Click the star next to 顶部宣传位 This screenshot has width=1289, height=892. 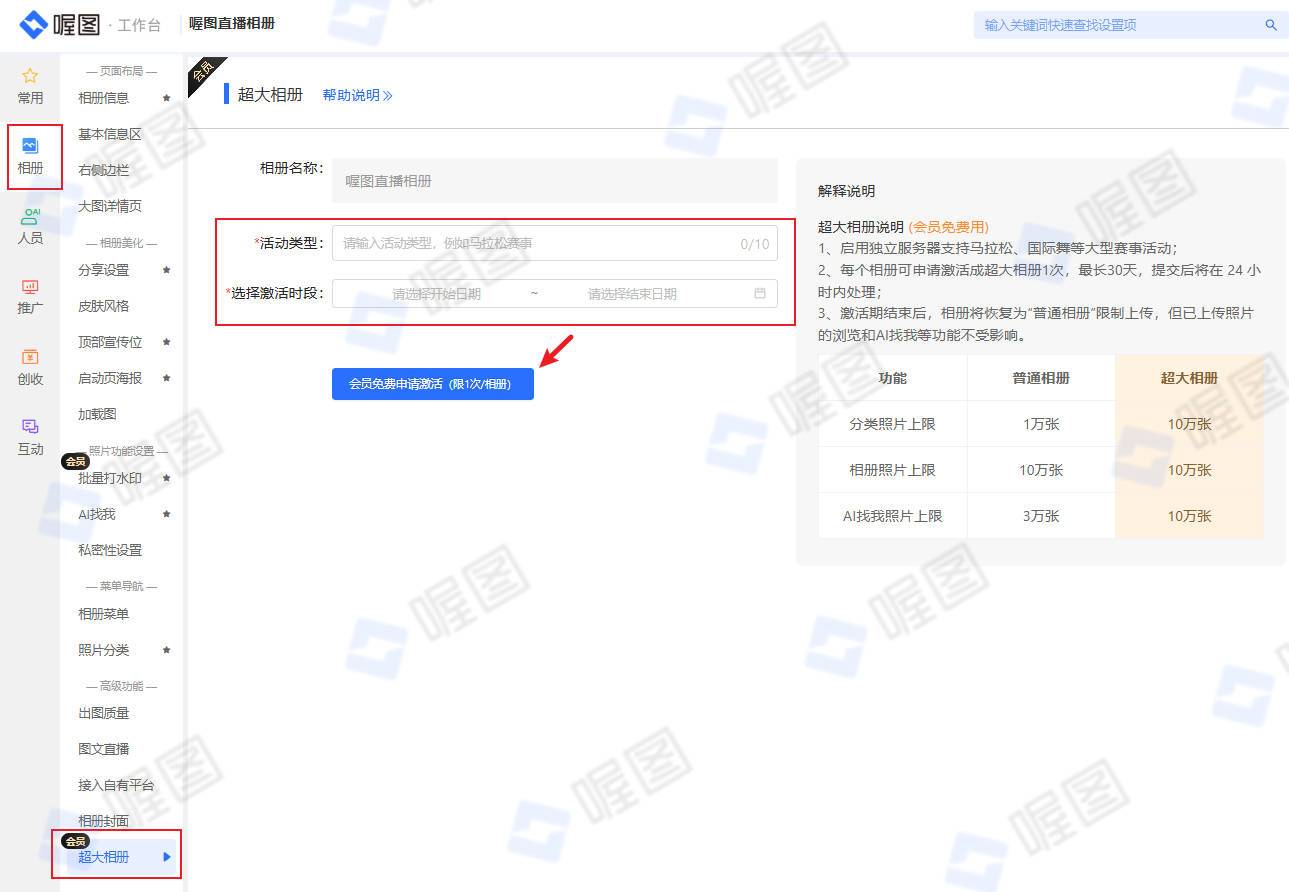click(x=166, y=342)
